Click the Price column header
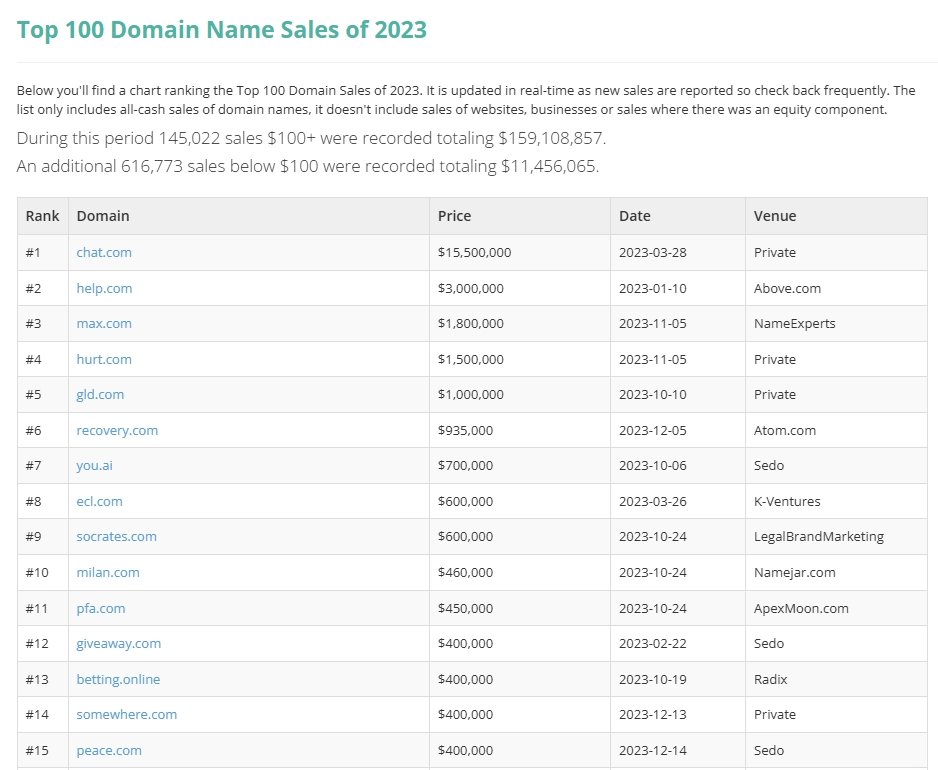This screenshot has height=770, width=938. pos(455,216)
